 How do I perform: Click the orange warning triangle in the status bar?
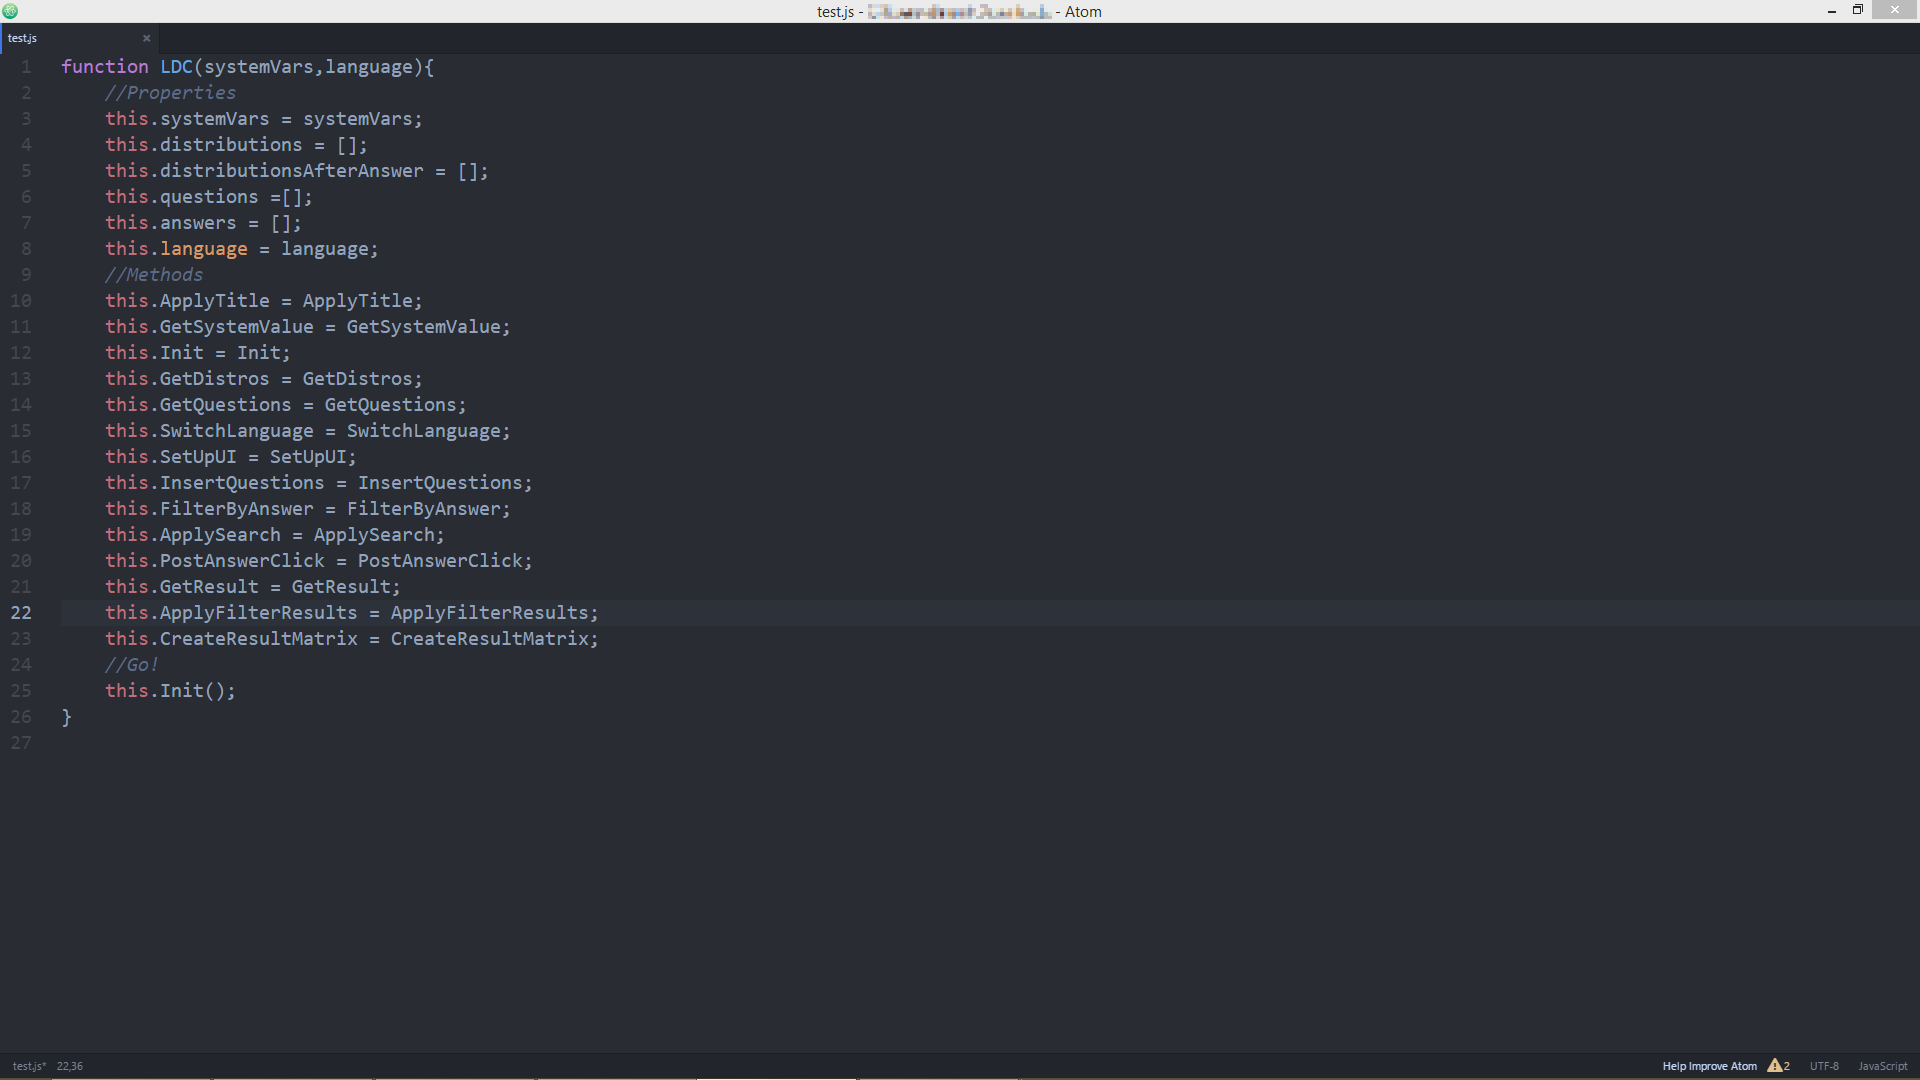1778,1066
